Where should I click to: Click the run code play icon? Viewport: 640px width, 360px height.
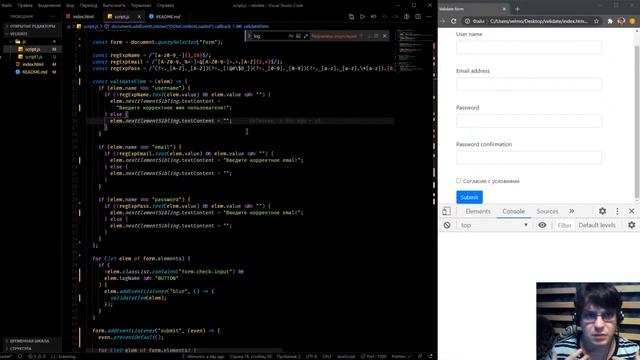point(362,17)
